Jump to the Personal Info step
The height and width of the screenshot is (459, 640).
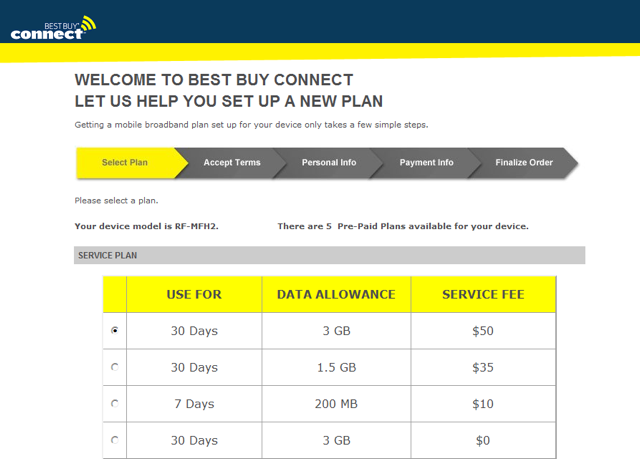point(328,163)
